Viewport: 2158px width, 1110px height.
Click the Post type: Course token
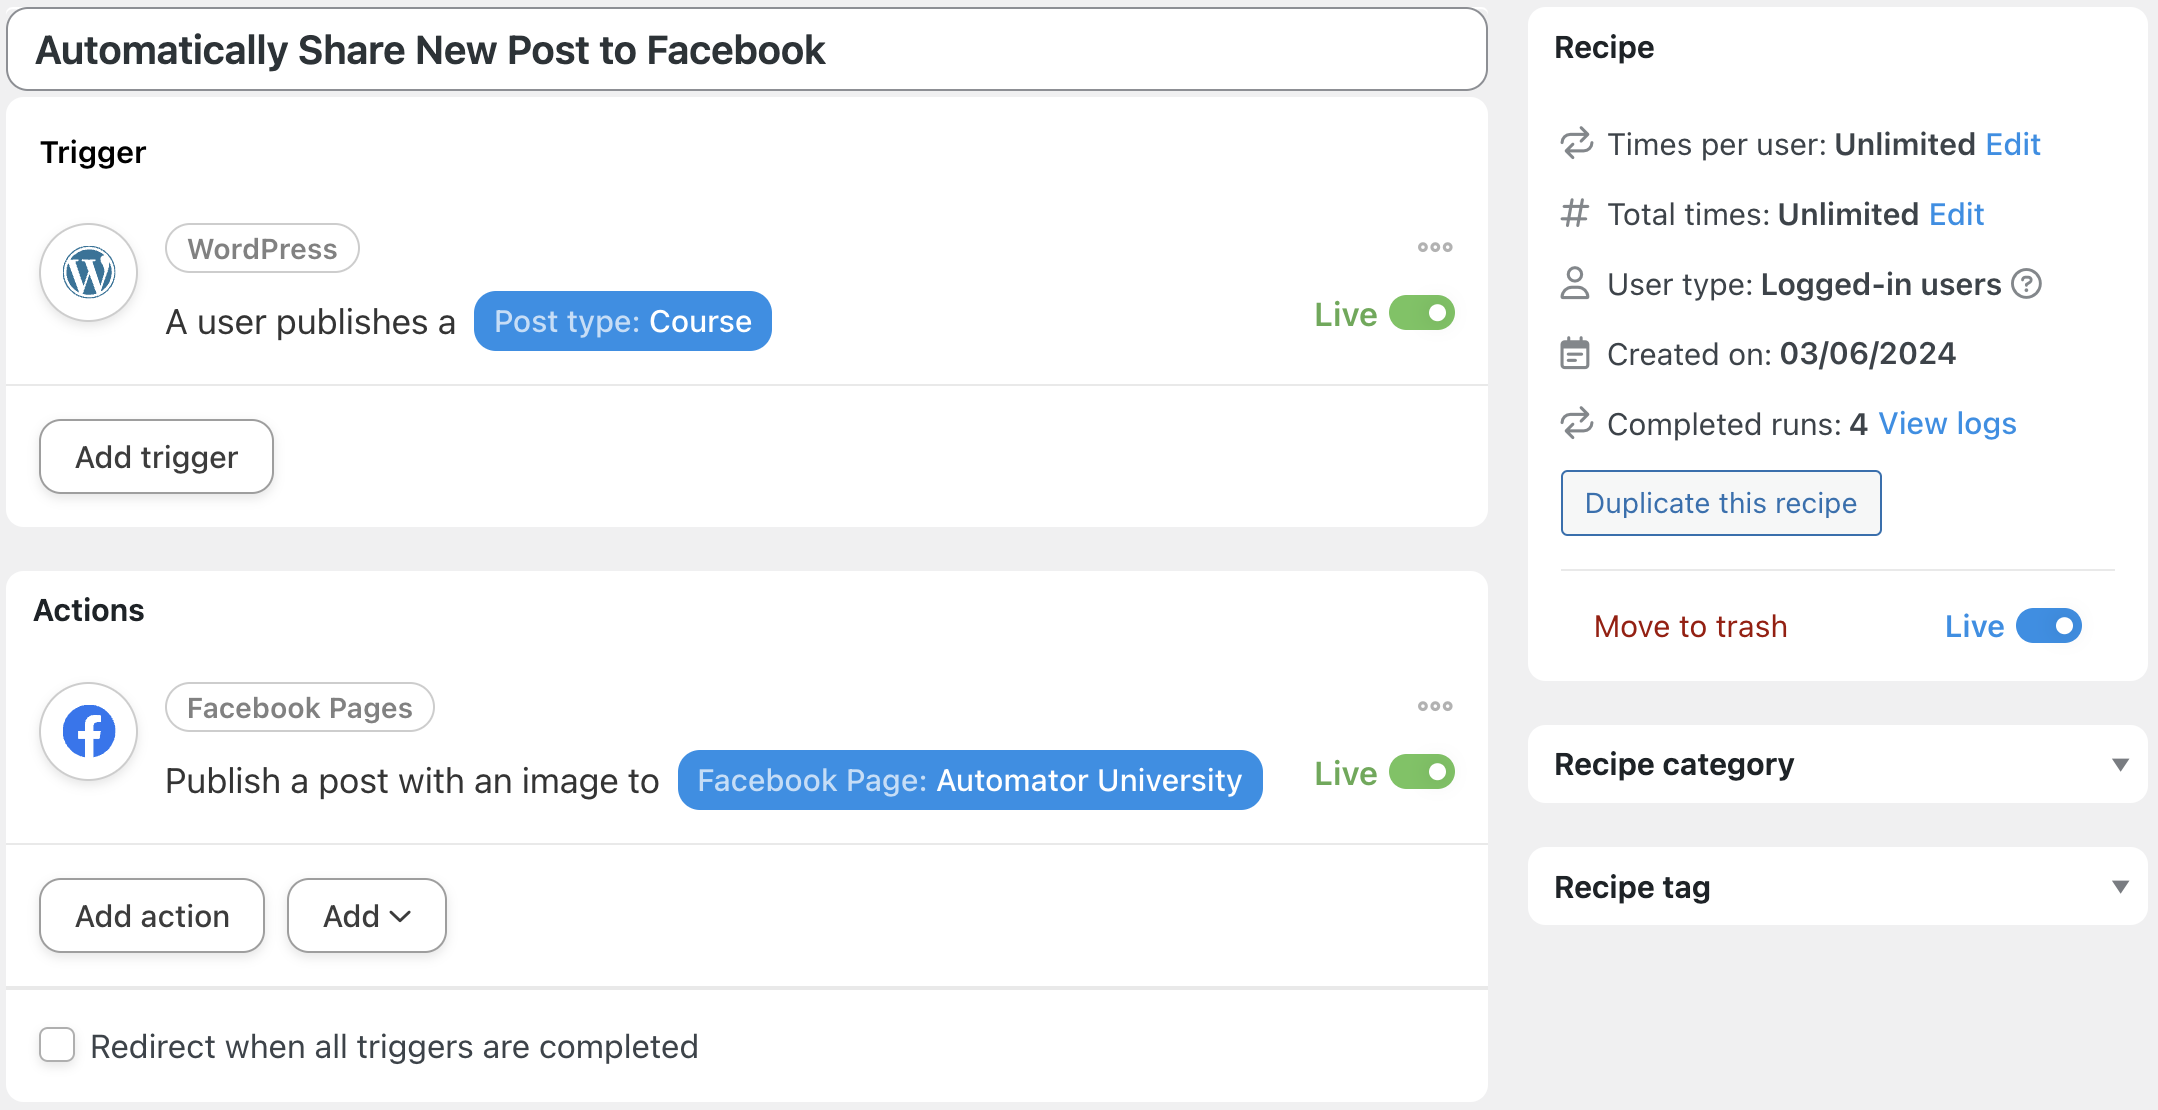[622, 321]
